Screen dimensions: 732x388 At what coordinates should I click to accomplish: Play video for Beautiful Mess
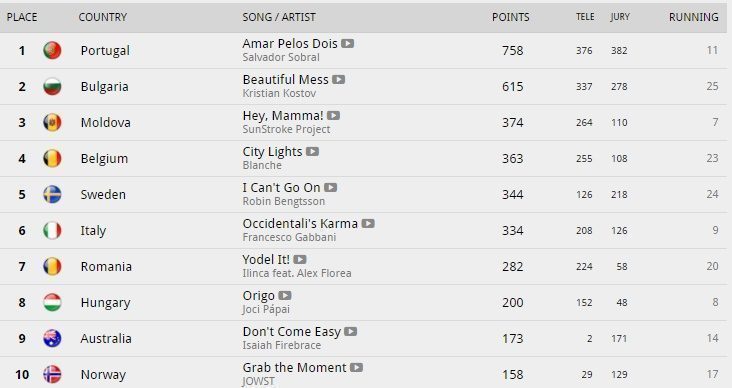pyautogui.click(x=338, y=79)
